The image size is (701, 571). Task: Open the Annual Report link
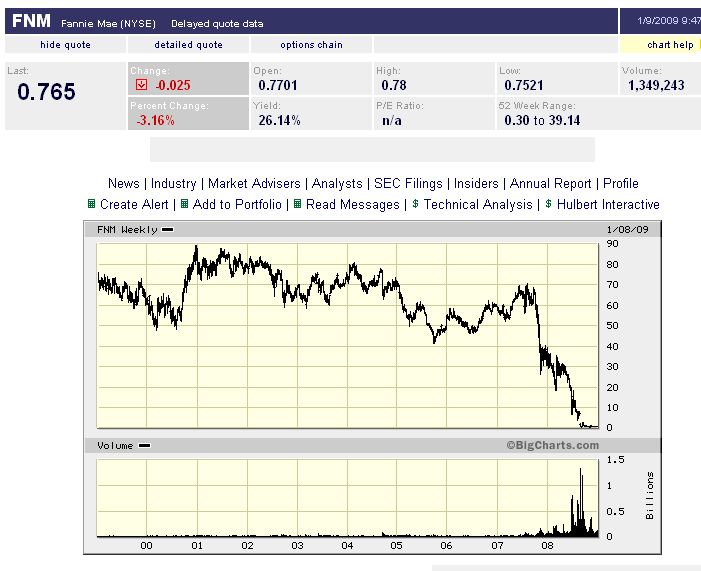coord(550,183)
